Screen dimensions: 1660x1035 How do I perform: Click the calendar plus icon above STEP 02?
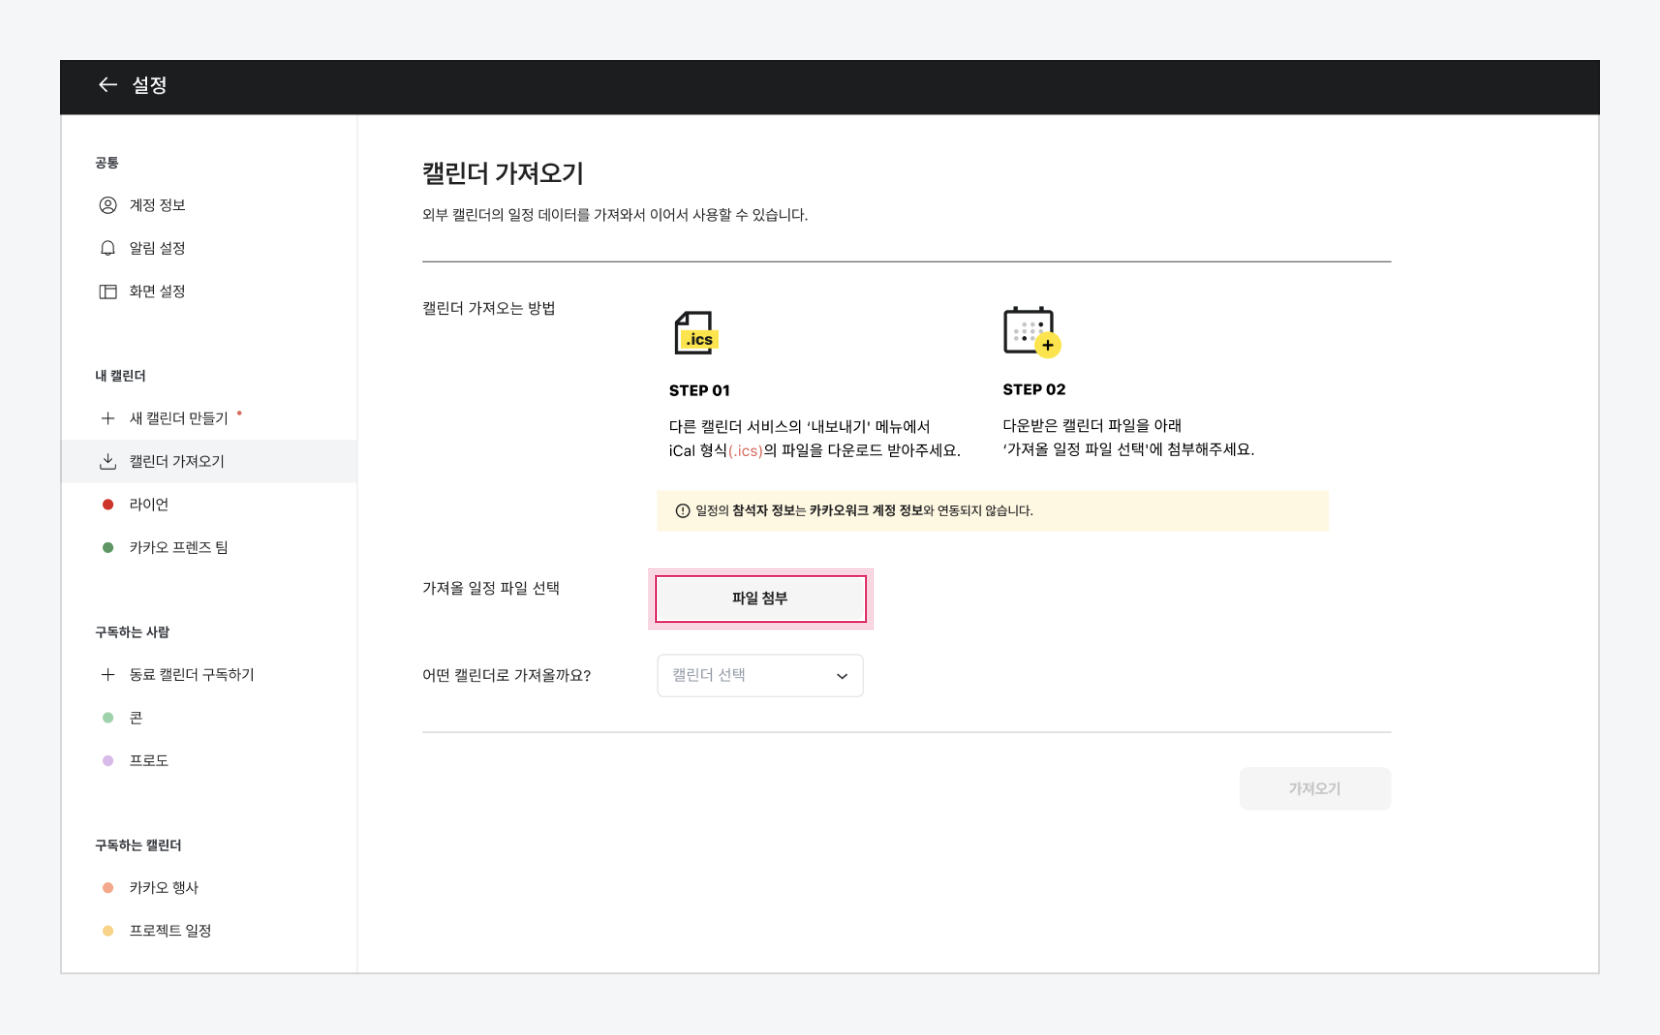[x=1031, y=332]
